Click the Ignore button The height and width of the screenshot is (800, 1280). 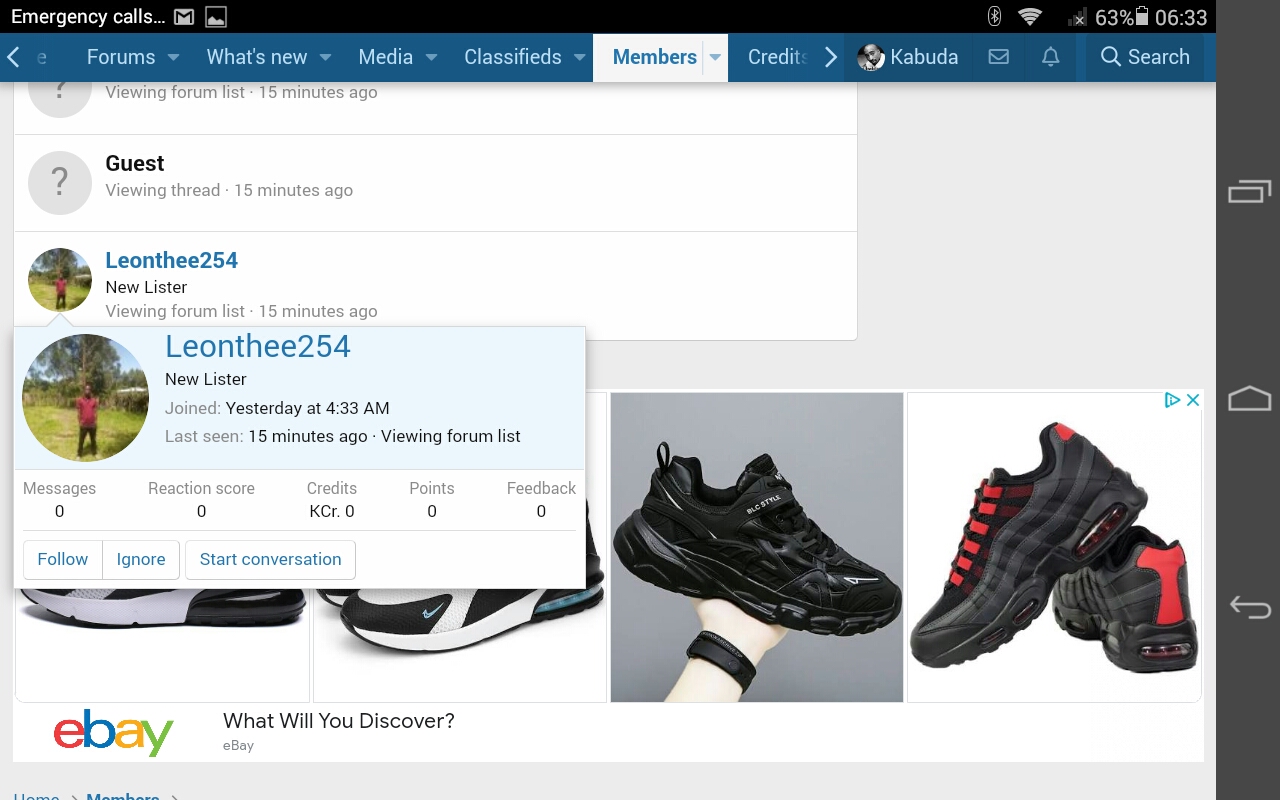(141, 559)
